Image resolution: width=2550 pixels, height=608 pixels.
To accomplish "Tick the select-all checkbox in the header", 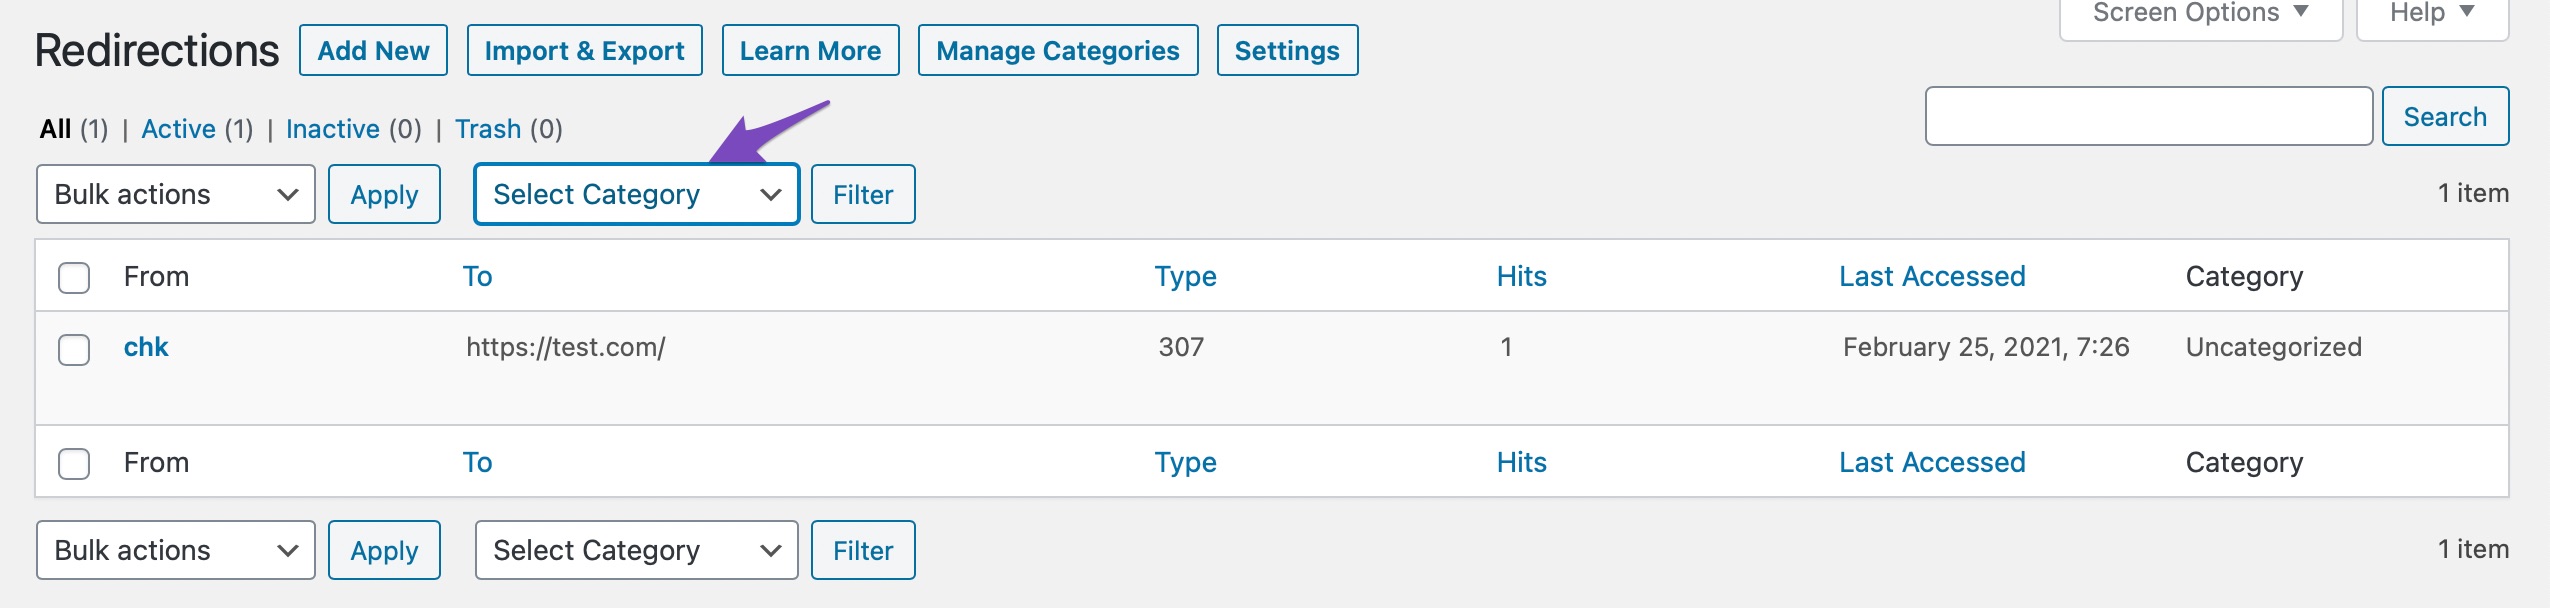I will point(74,277).
